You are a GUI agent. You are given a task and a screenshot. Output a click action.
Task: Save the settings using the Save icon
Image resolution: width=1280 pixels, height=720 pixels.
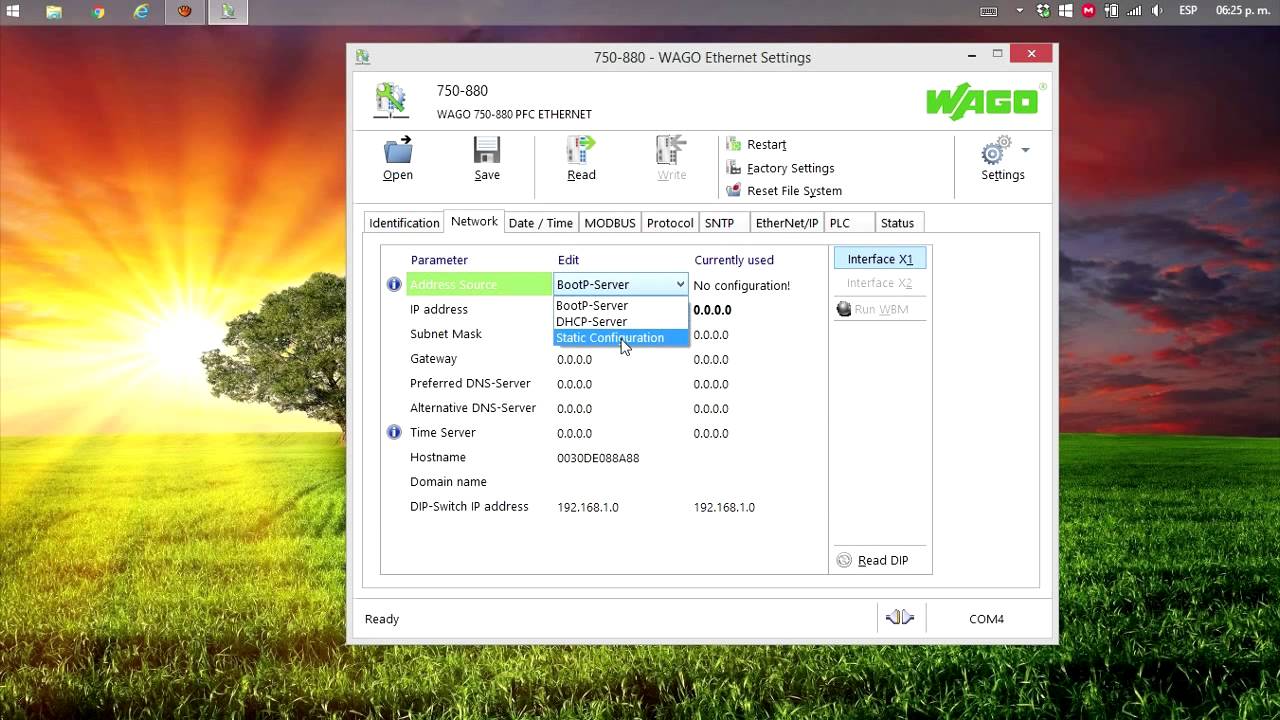[487, 159]
